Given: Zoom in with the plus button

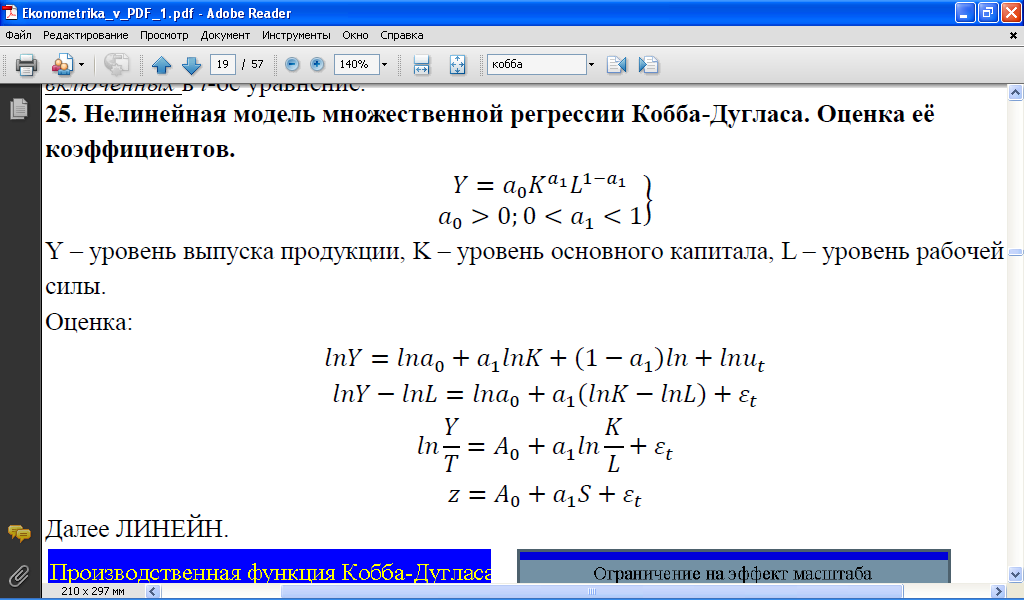Looking at the screenshot, I should 317,64.
